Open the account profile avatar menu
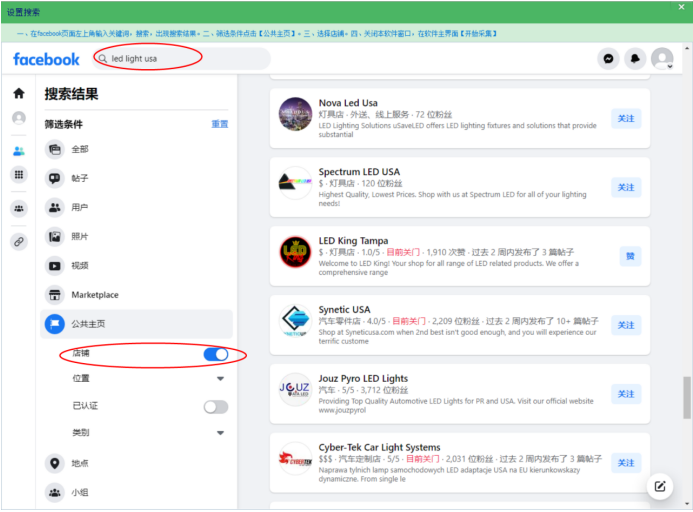 coord(662,58)
